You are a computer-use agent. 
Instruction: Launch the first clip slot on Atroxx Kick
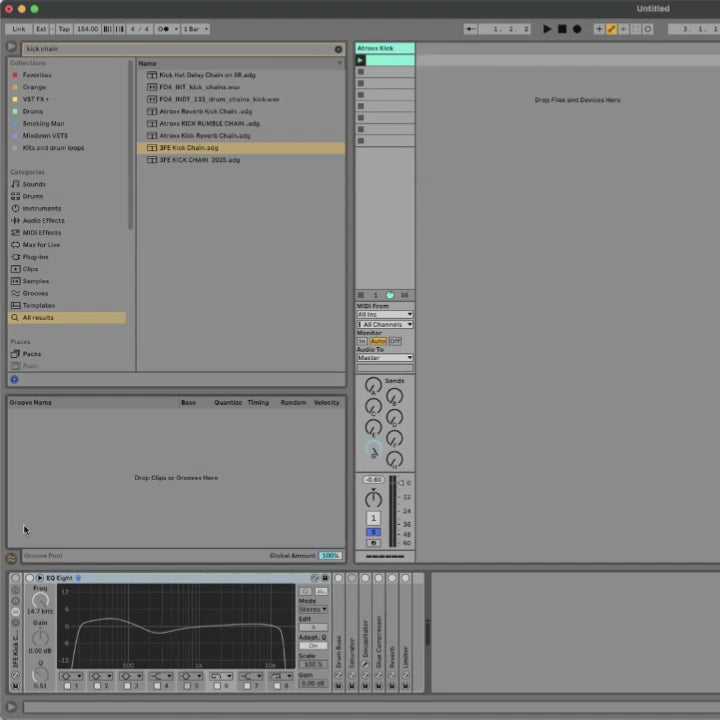click(x=361, y=60)
